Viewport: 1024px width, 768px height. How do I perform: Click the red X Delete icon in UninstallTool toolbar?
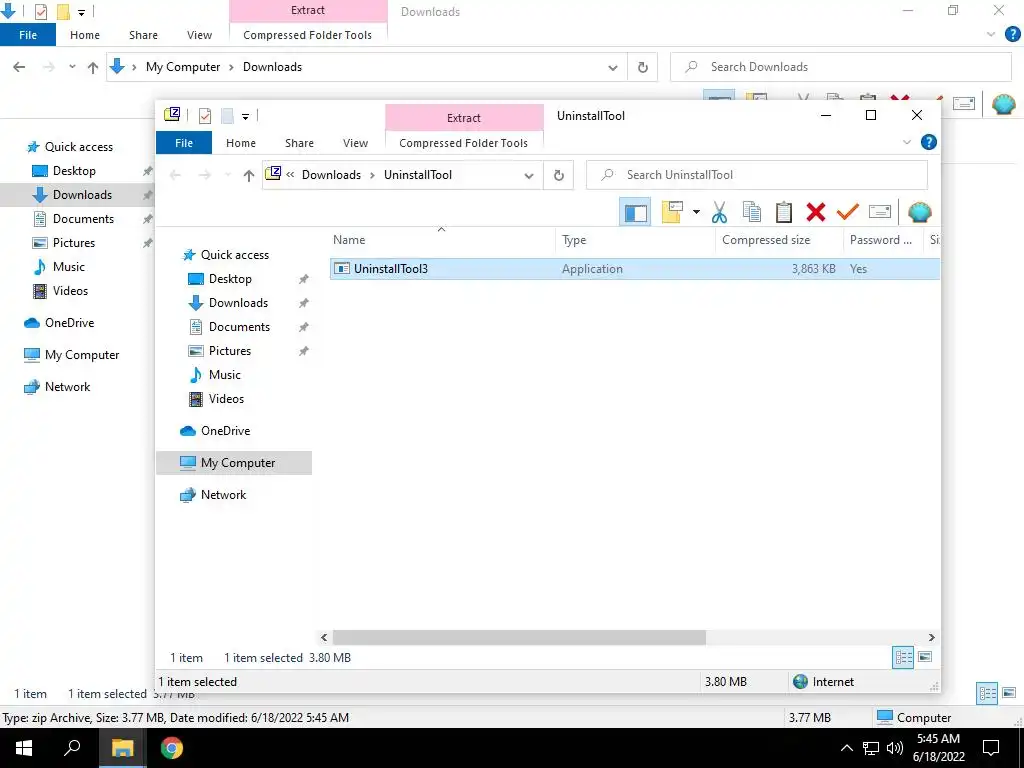816,212
